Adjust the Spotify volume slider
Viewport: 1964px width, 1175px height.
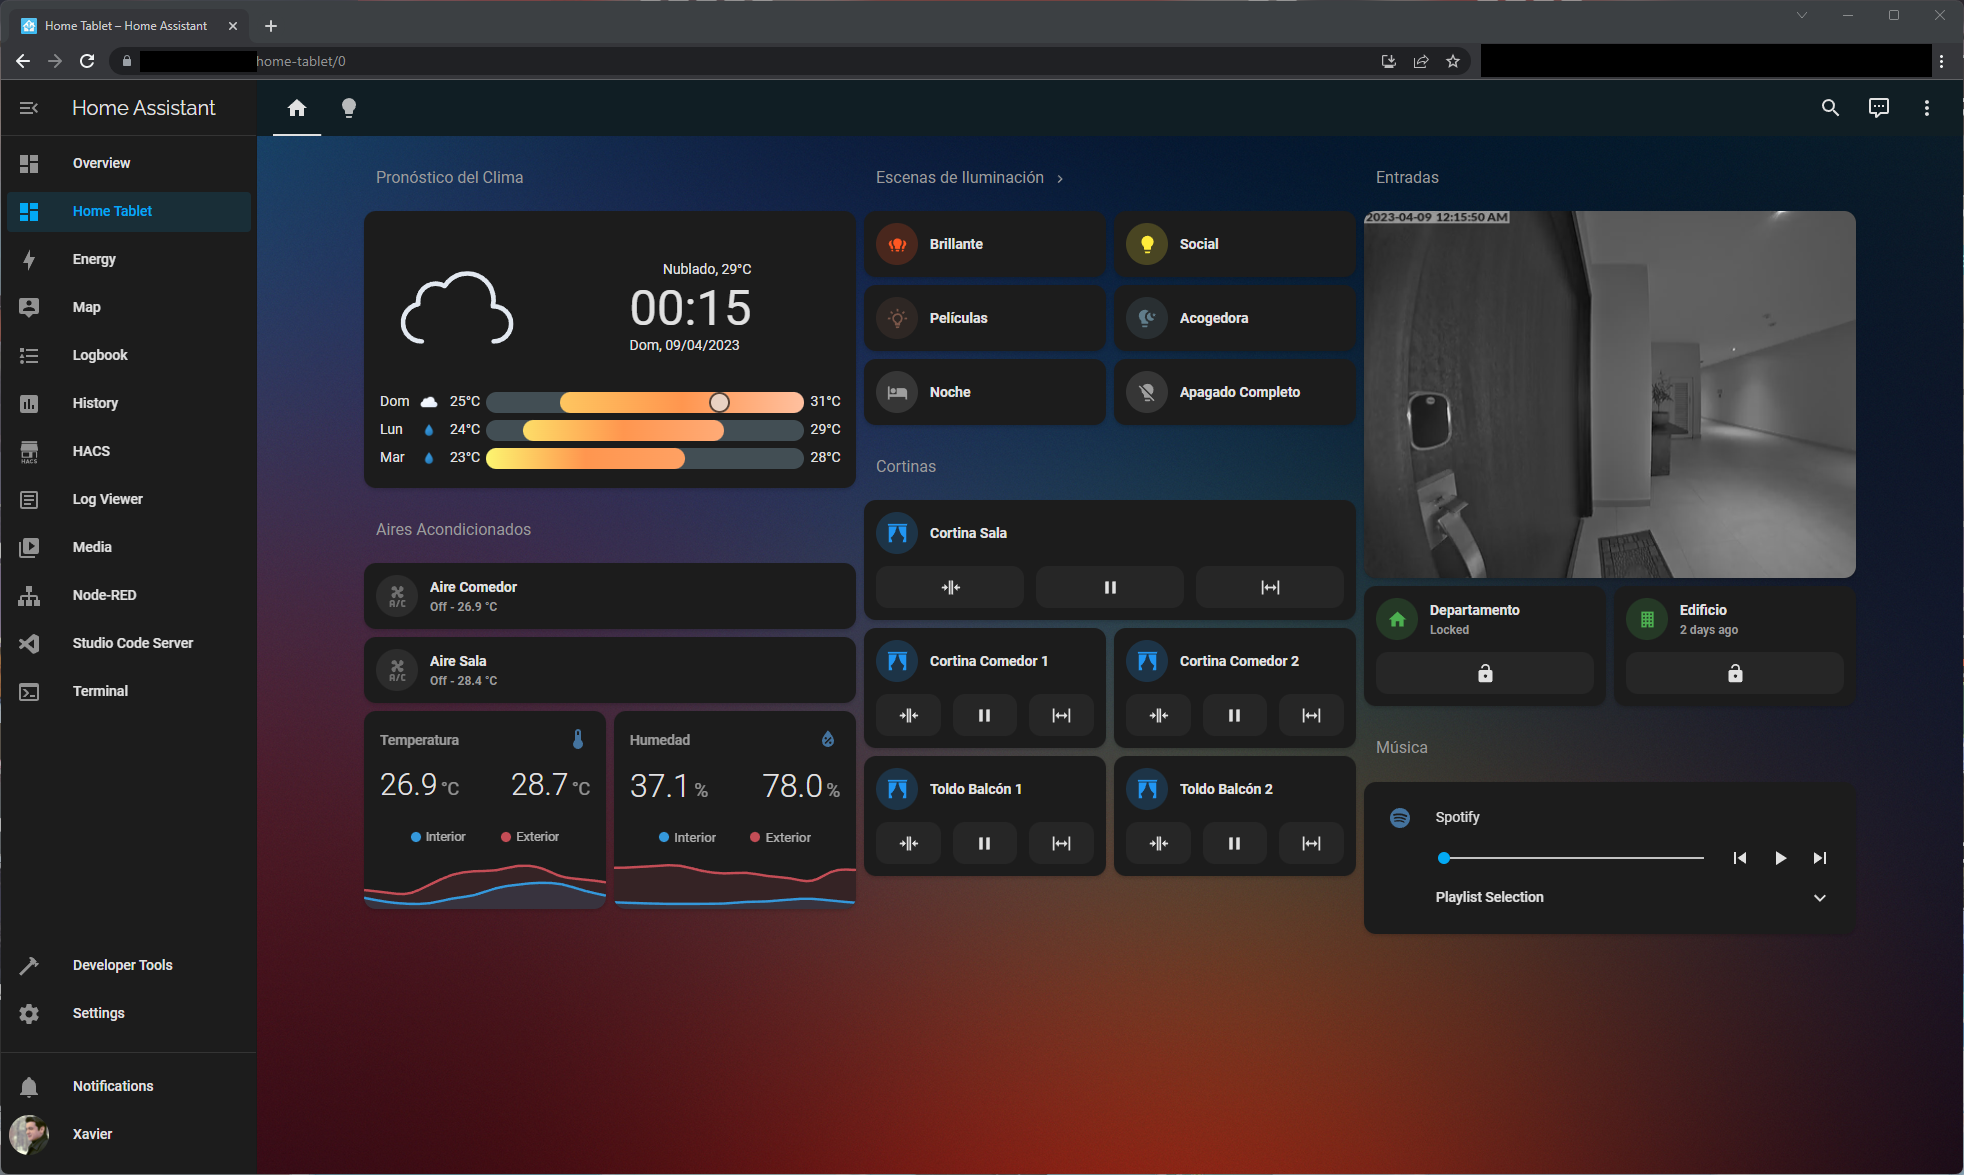point(1570,857)
